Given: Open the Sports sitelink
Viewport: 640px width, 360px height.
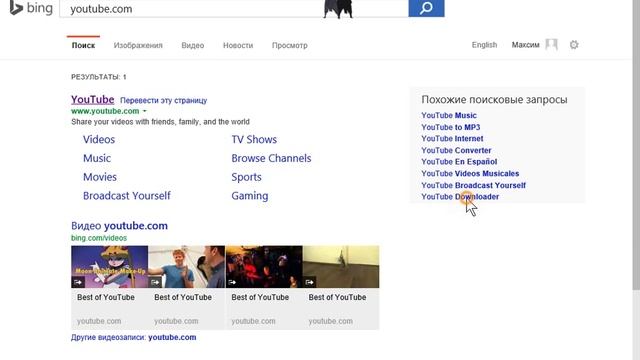Looking at the screenshot, I should (246, 177).
